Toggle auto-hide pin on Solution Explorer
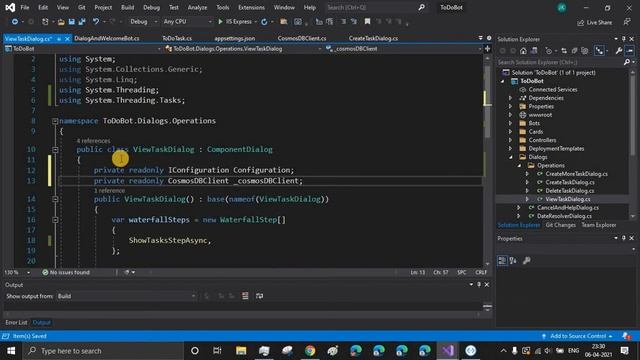 [x=624, y=39]
